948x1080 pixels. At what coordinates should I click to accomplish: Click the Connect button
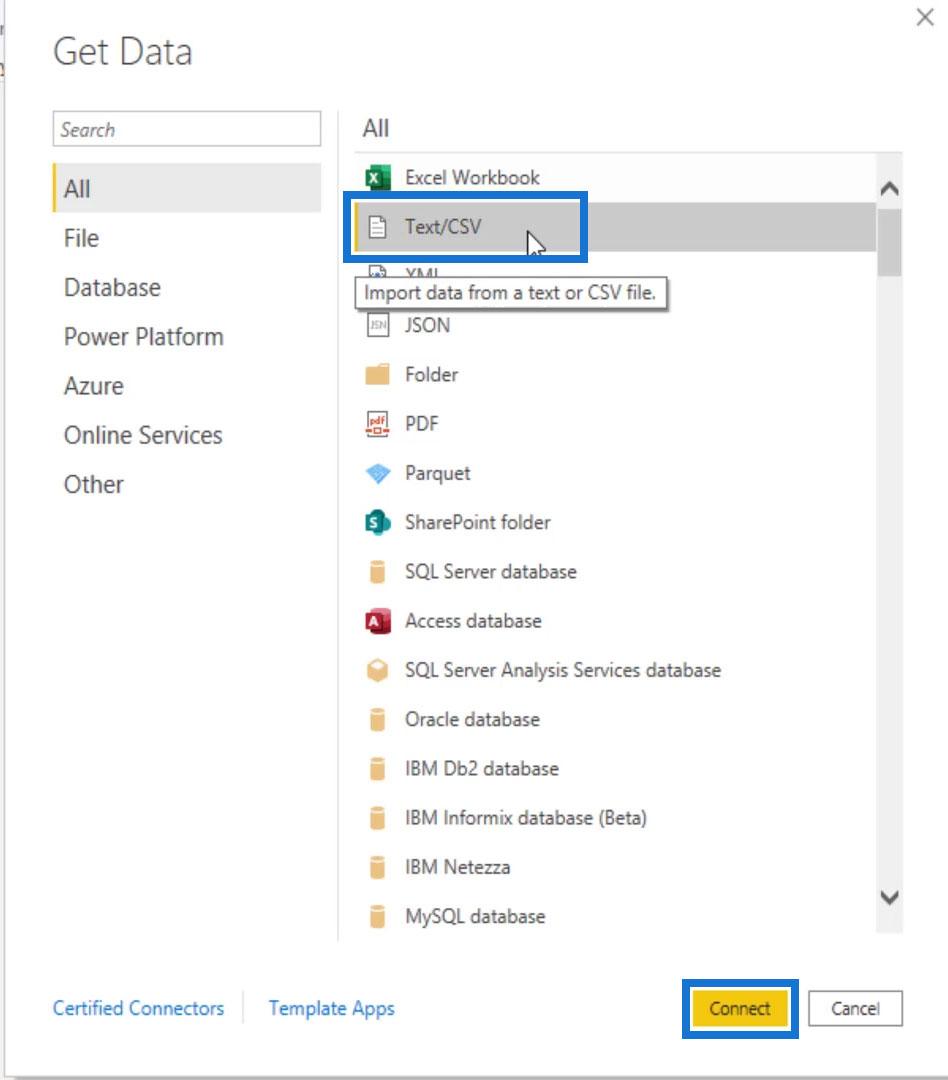(740, 1008)
